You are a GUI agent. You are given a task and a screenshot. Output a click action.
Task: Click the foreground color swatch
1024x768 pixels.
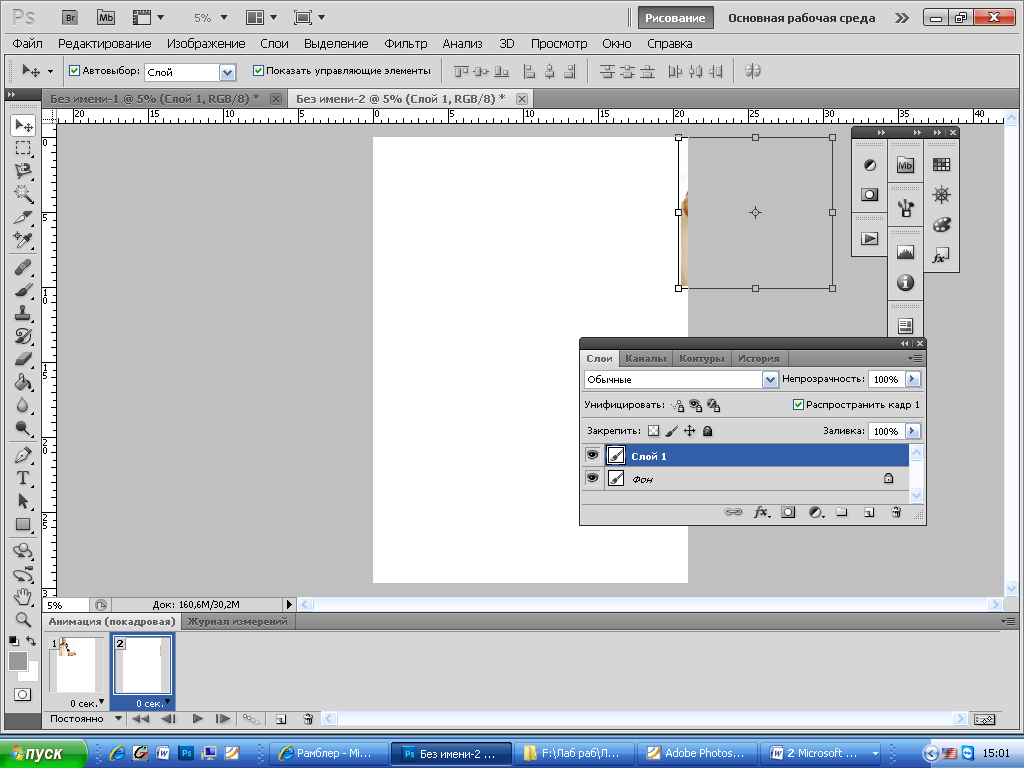18,661
